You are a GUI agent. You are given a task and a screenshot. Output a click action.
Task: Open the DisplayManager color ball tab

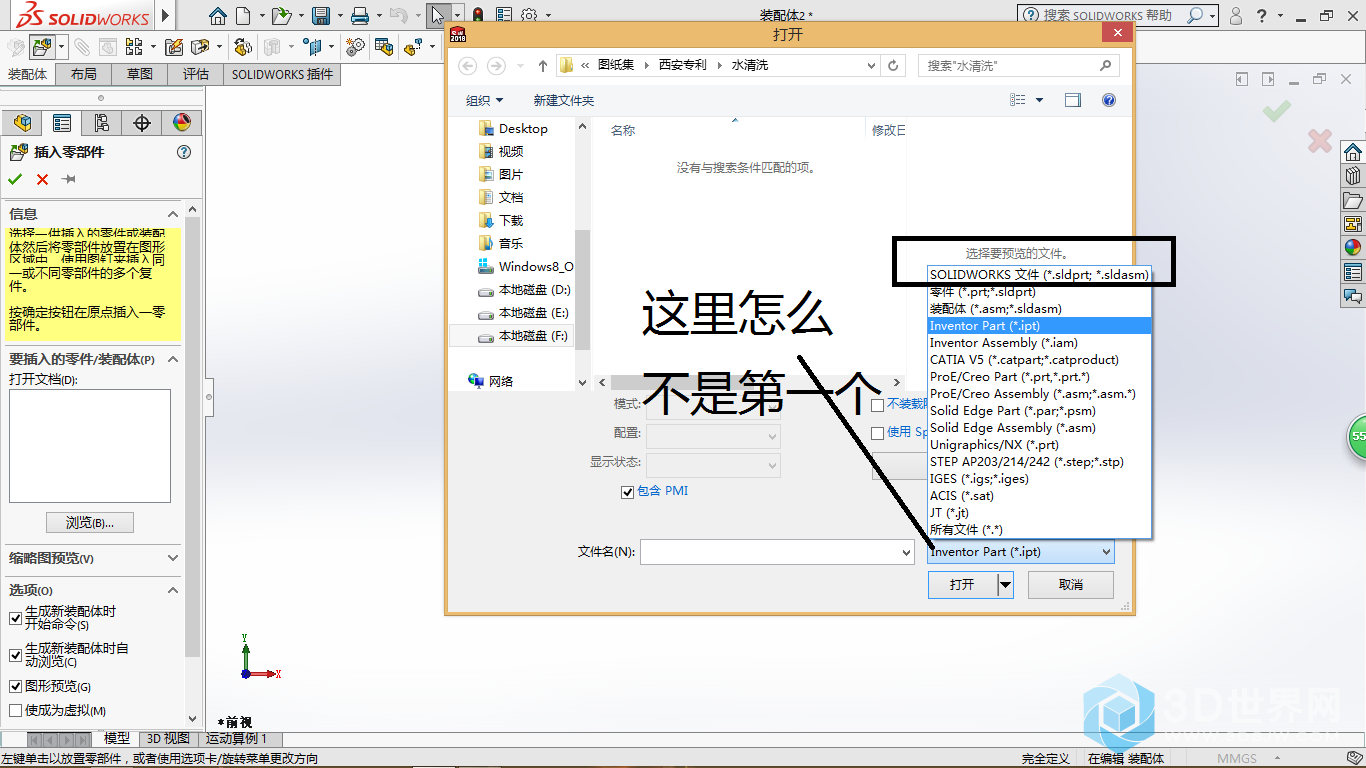pos(181,123)
